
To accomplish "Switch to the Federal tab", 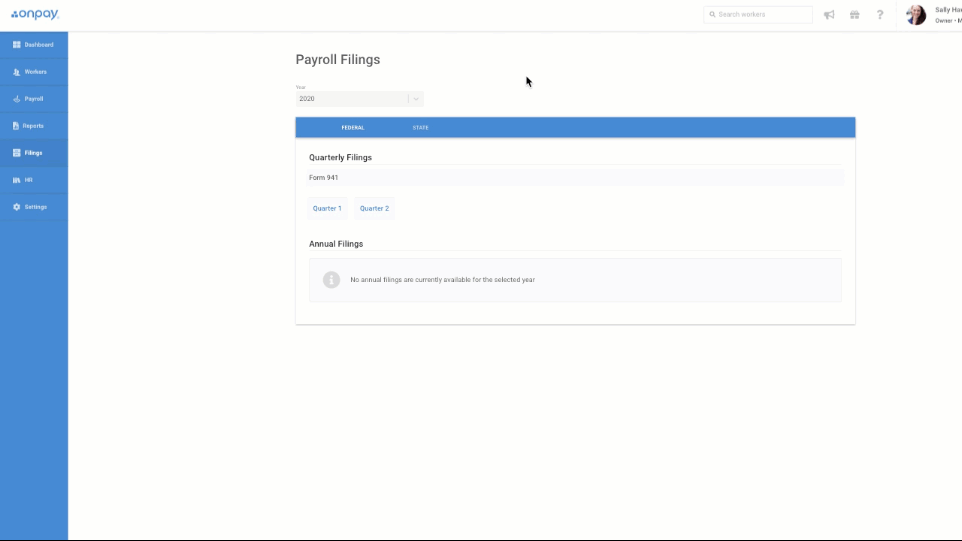I will pyautogui.click(x=353, y=128).
